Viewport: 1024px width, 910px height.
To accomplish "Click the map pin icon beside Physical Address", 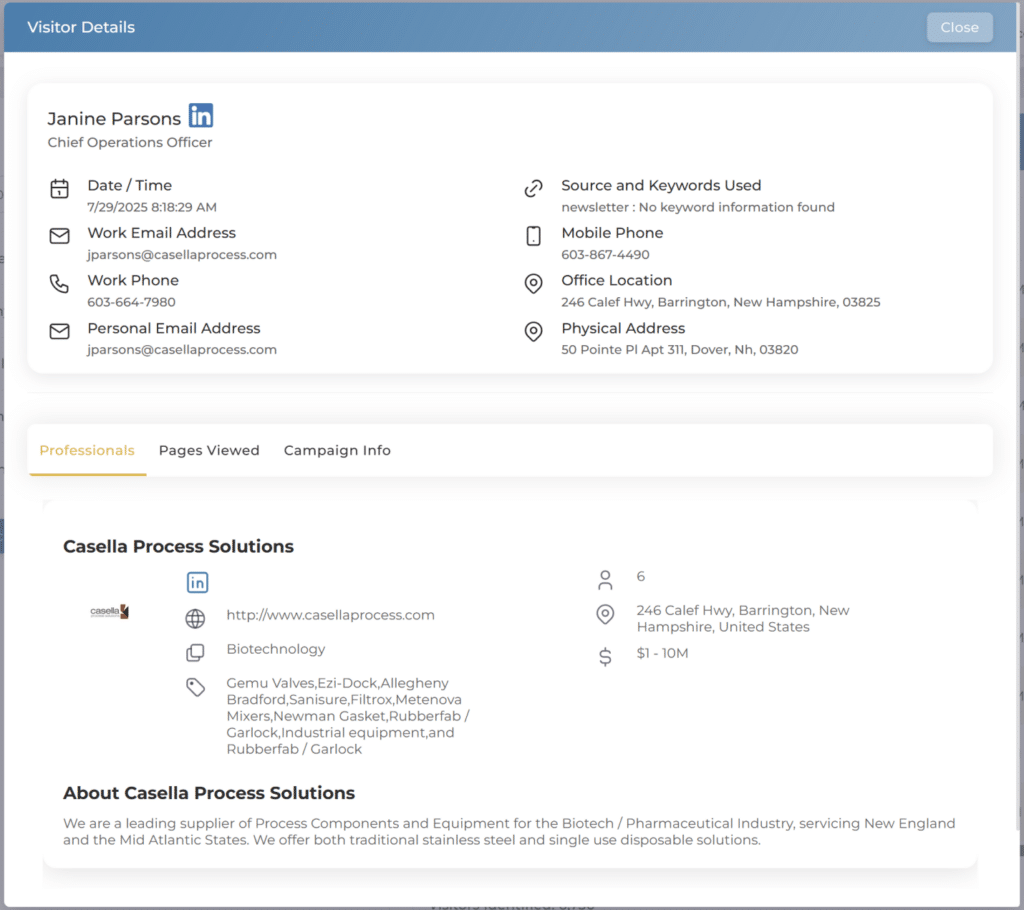I will pyautogui.click(x=534, y=331).
